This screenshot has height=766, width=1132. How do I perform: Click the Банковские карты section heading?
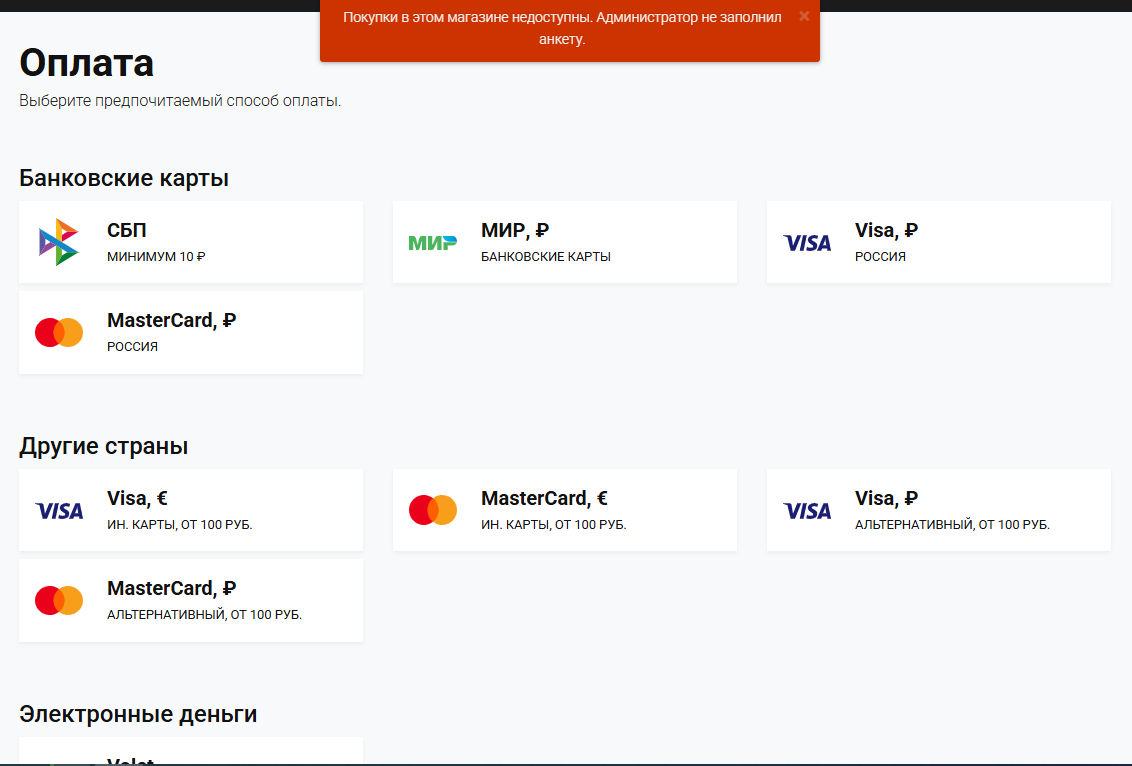pos(124,178)
